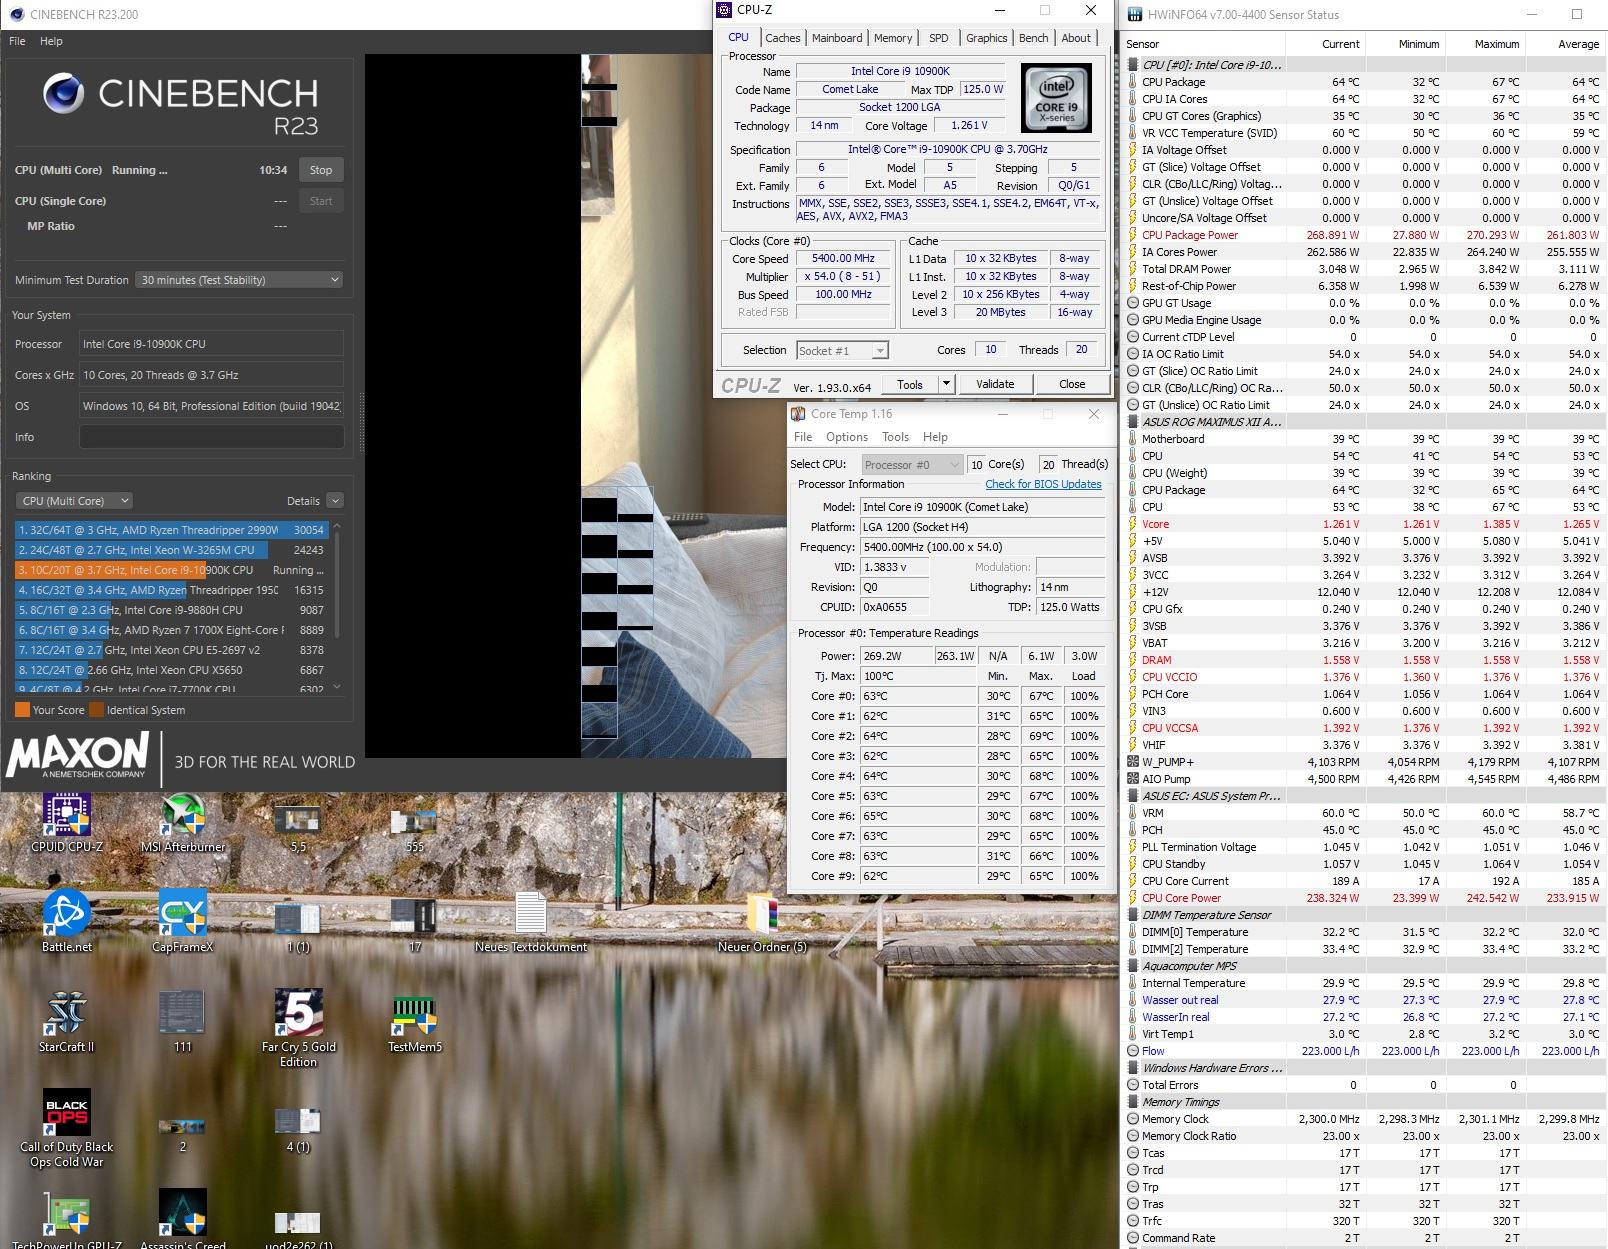Click the Intel Core i9 logo in CPU-Z
Screen dimensions: 1608x1249
[x=1056, y=98]
